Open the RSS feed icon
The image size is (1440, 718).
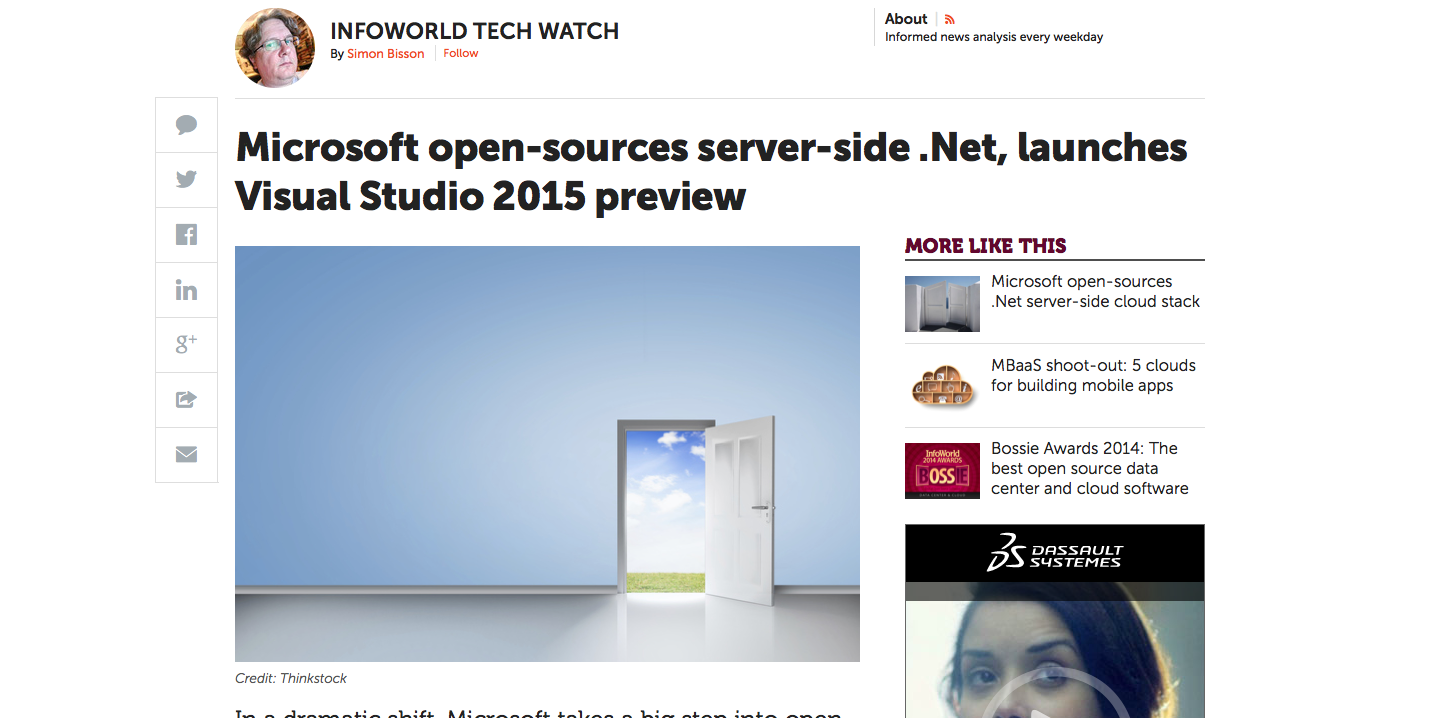(950, 19)
